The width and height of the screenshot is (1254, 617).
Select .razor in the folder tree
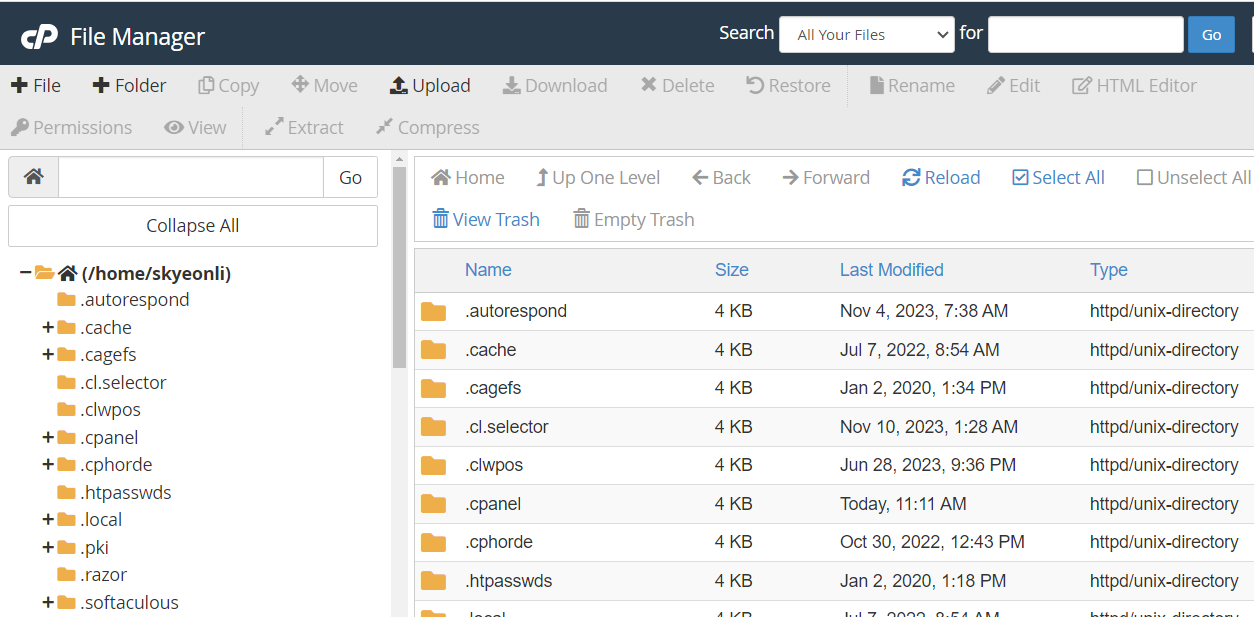pyautogui.click(x=104, y=575)
